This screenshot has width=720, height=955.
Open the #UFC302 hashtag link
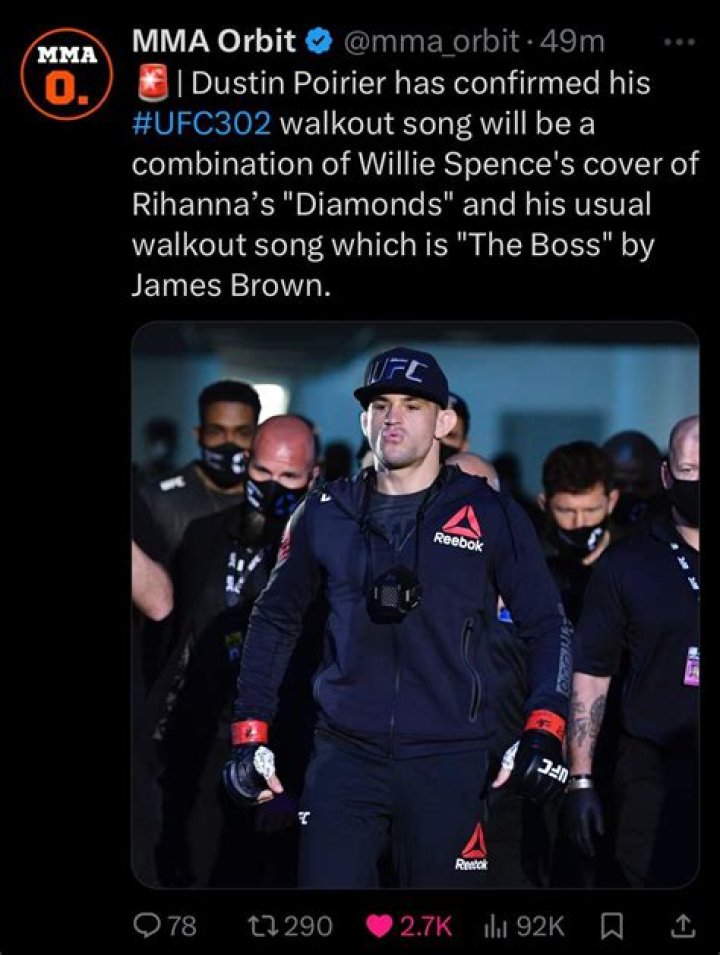[201, 124]
